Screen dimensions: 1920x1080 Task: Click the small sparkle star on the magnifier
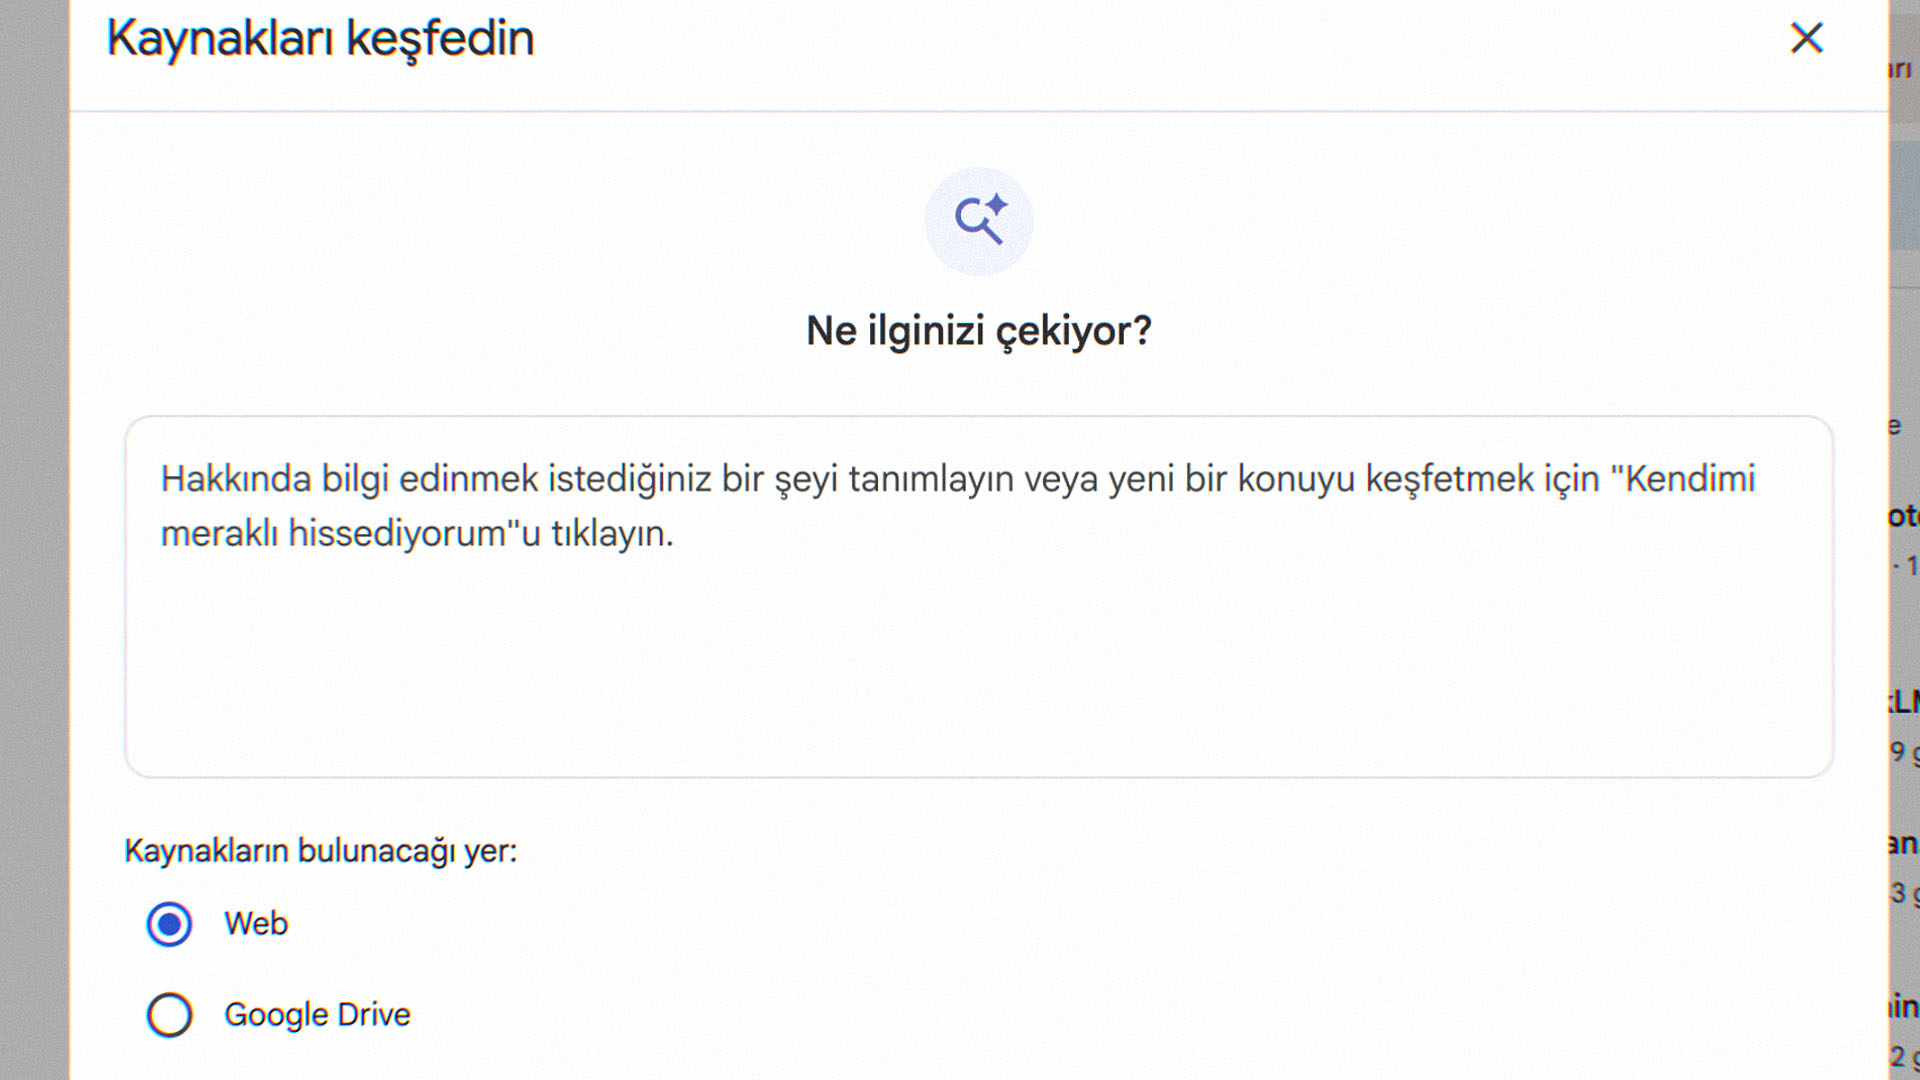point(997,205)
